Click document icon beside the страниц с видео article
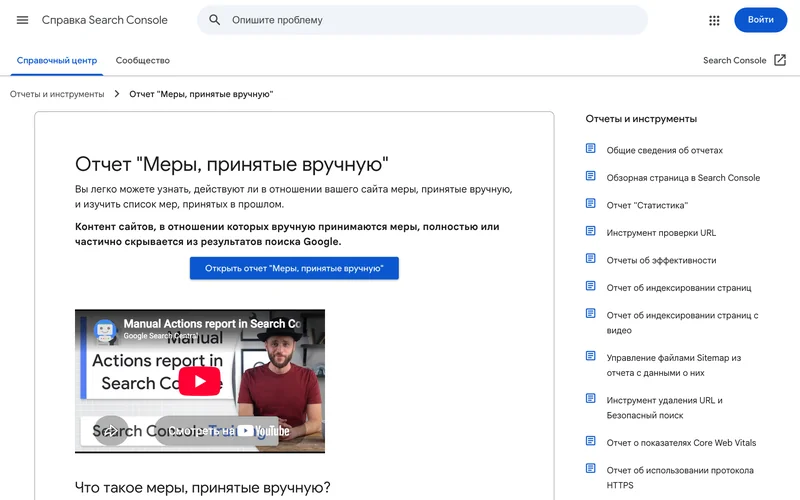The image size is (800, 500). 591,313
